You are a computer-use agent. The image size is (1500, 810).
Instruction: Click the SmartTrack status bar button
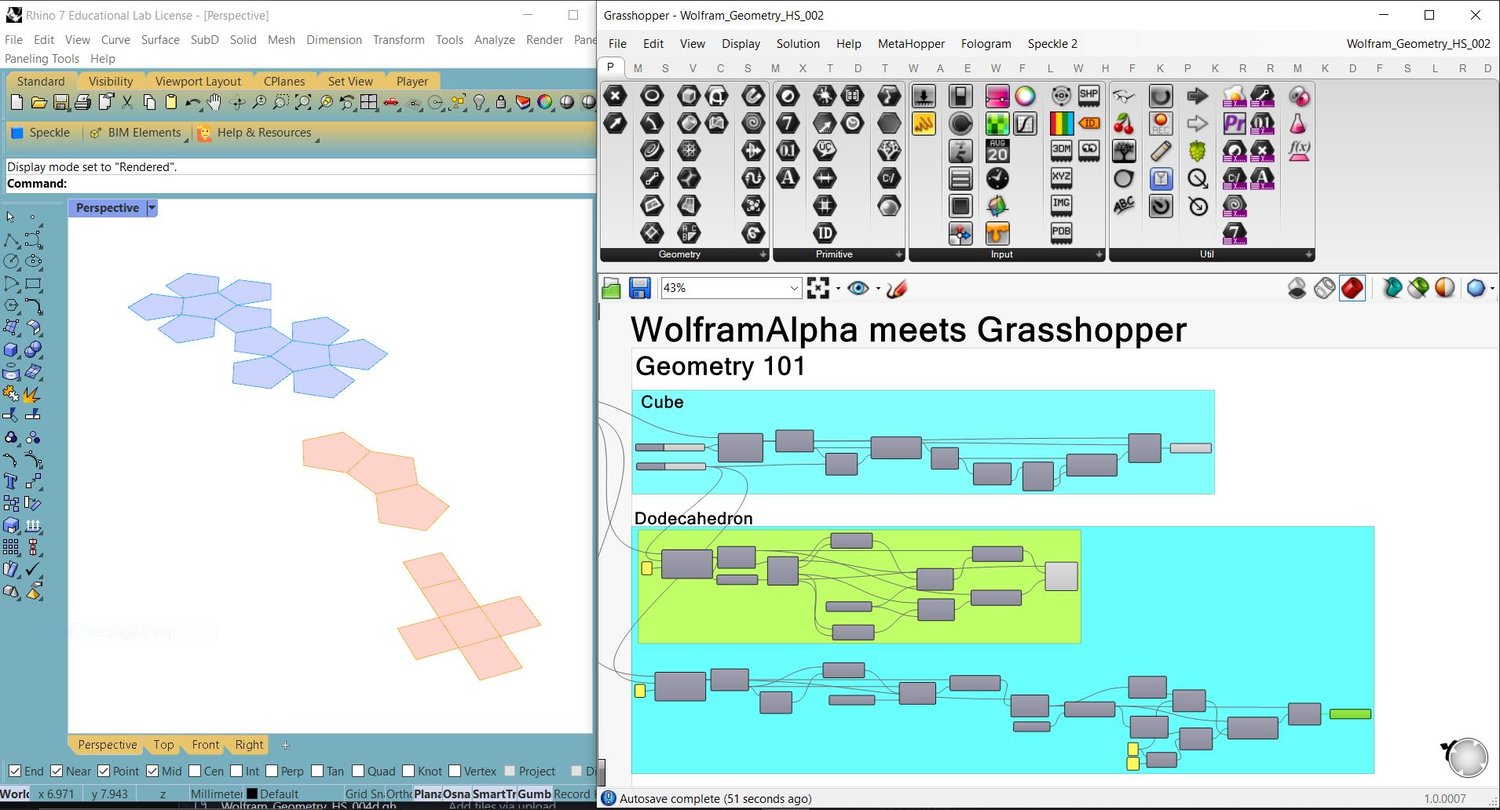click(494, 794)
